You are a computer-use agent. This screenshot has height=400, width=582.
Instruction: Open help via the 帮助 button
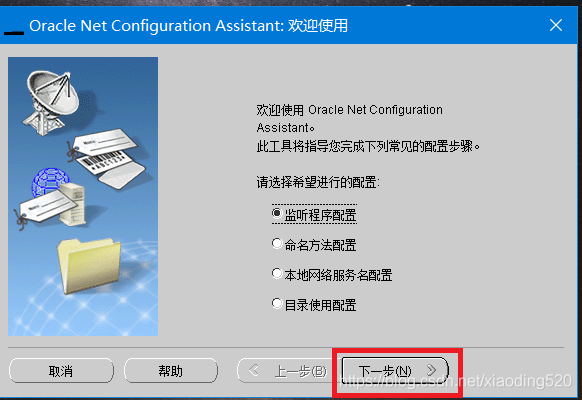pyautogui.click(x=171, y=370)
